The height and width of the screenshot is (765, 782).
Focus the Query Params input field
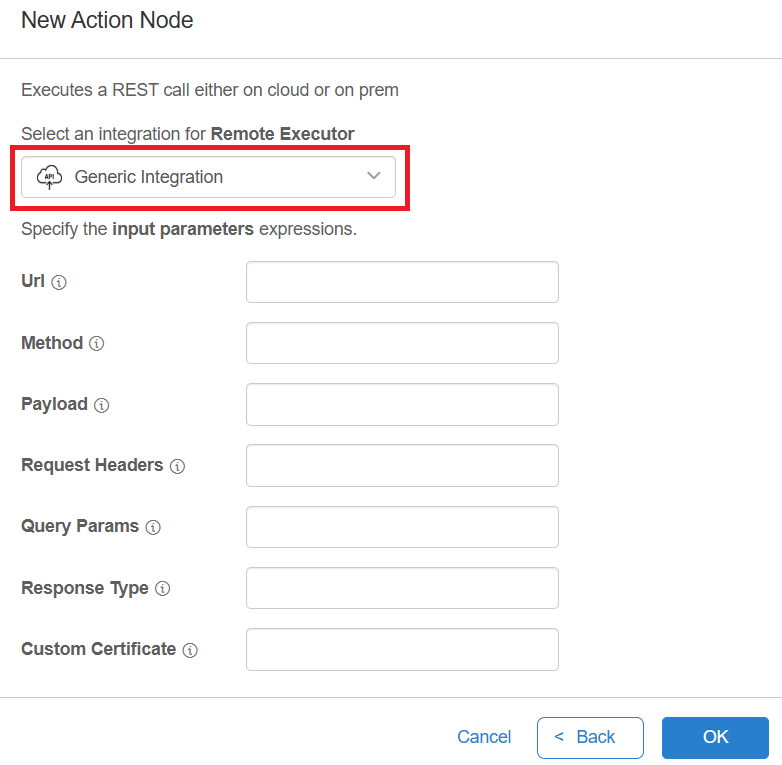pos(402,527)
